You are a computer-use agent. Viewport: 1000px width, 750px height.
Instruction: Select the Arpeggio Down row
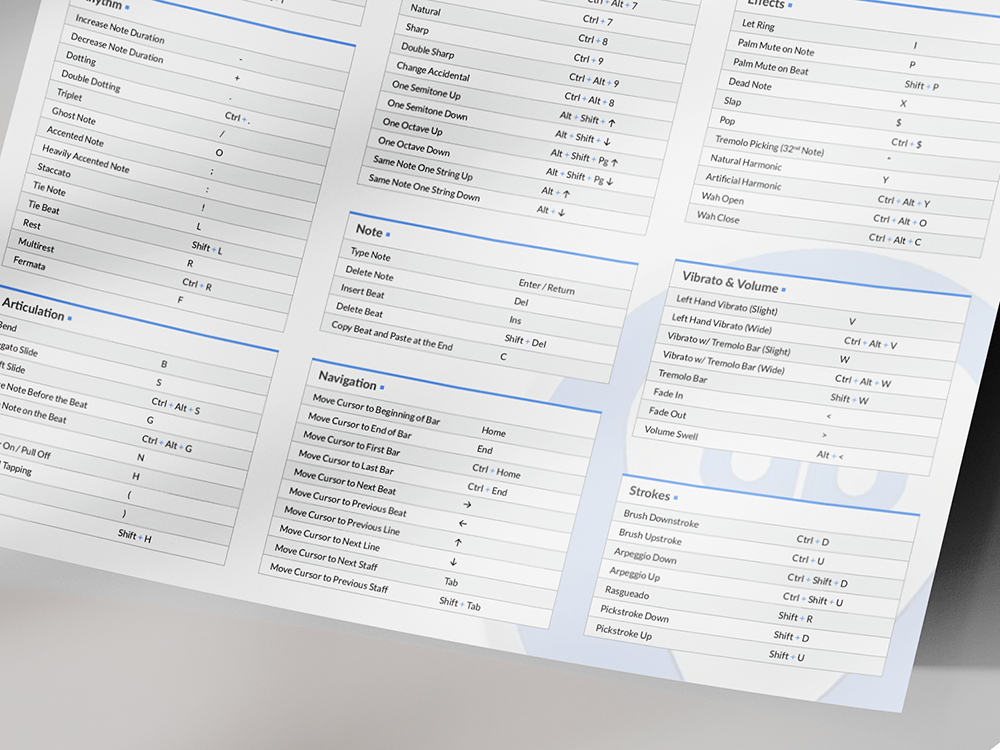645,556
